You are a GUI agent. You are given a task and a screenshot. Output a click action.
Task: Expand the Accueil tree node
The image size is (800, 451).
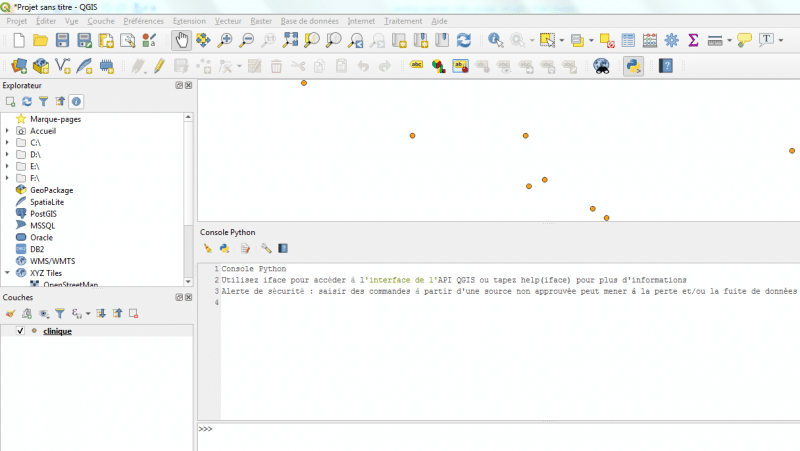(x=7, y=131)
